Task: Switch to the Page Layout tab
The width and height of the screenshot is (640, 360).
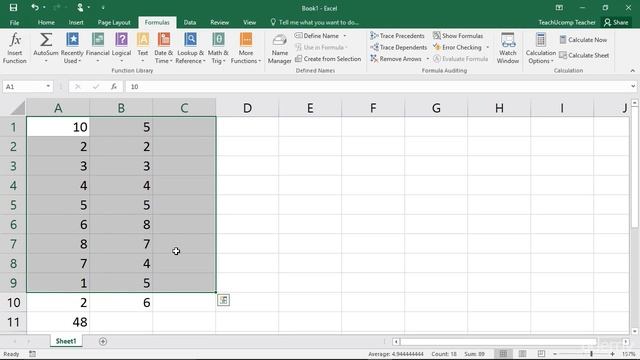Action: [x=114, y=22]
